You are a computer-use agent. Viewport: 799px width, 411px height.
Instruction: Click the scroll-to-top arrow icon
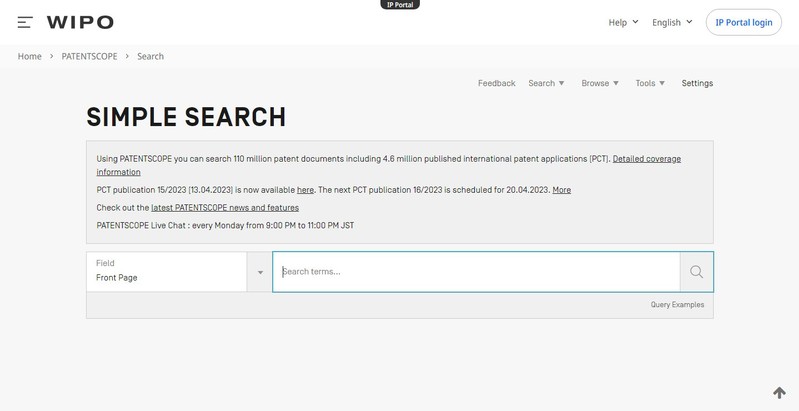click(779, 393)
